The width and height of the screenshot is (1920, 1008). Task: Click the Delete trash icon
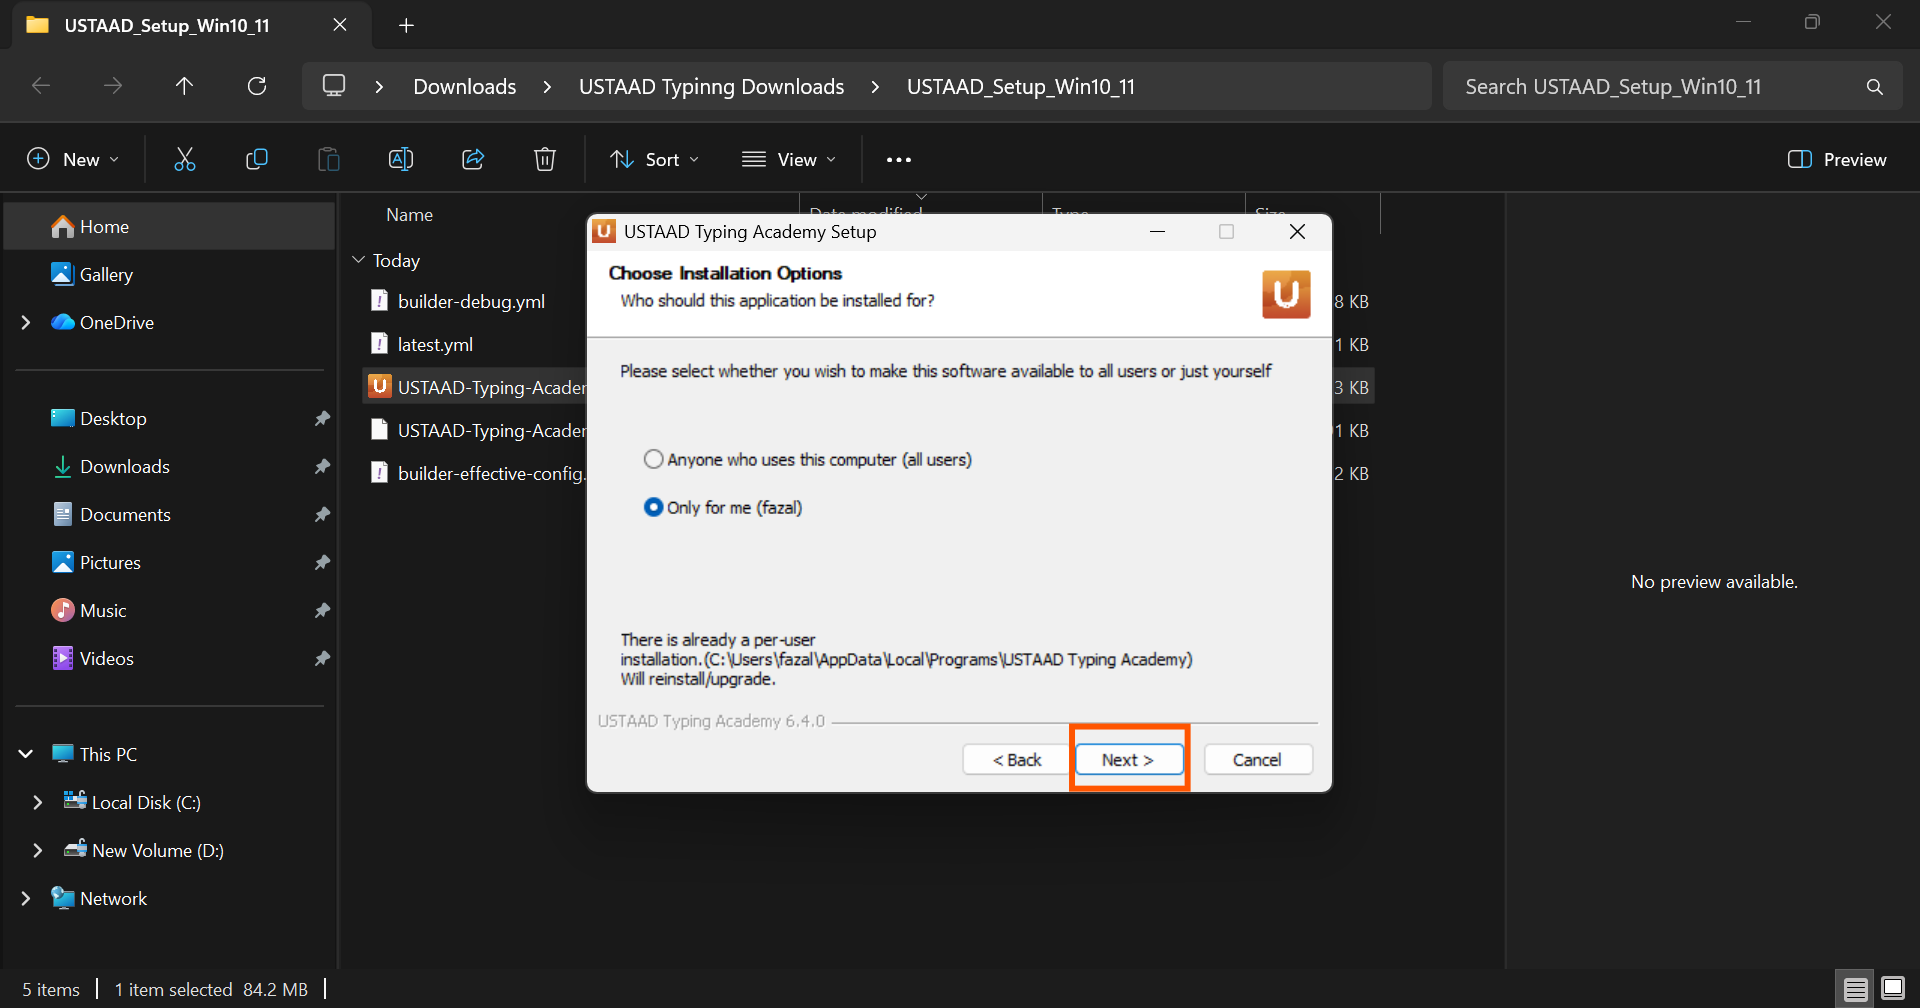click(x=545, y=159)
